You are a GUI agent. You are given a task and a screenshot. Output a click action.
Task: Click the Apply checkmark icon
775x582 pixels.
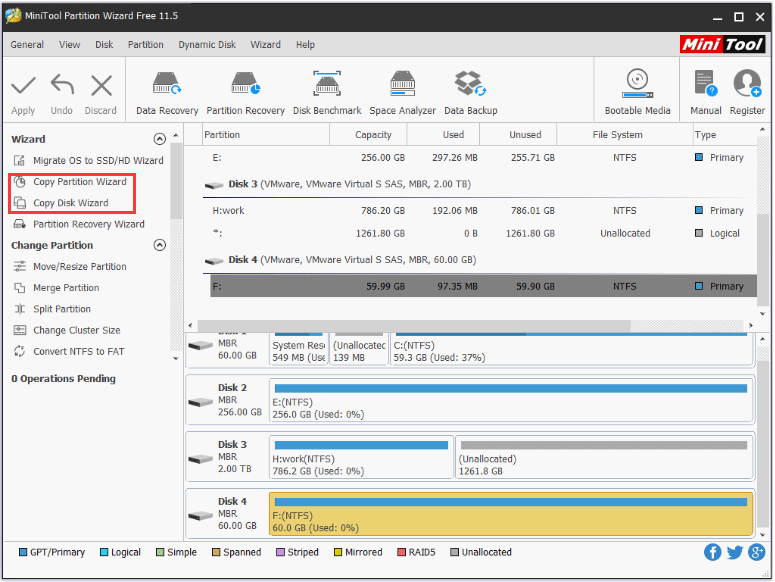click(23, 85)
